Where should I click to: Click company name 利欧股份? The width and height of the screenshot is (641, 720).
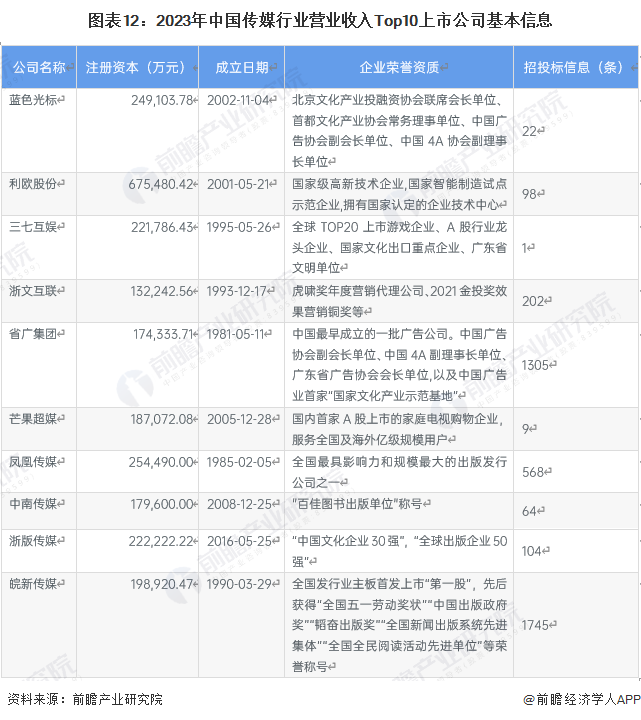coord(33,184)
